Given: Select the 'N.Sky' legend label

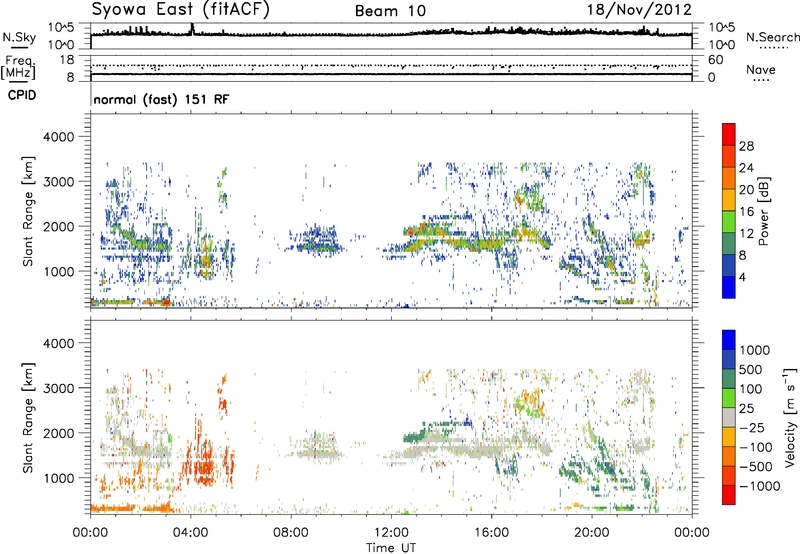Looking at the screenshot, I should click(19, 37).
